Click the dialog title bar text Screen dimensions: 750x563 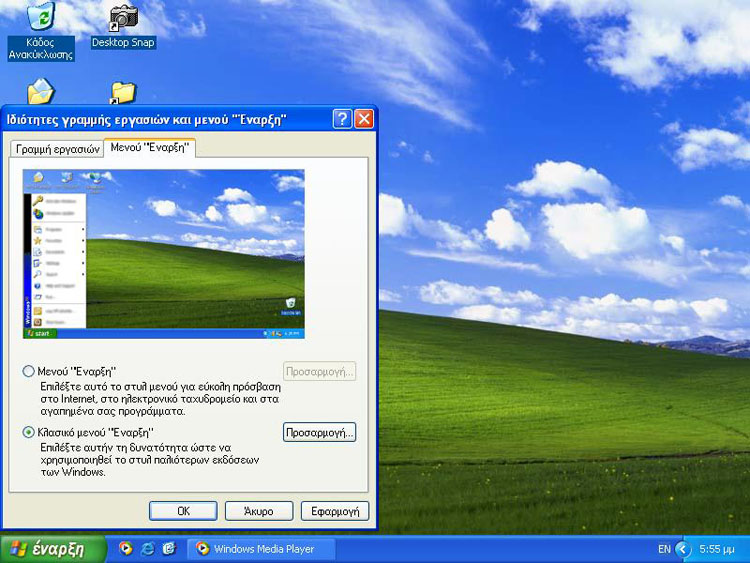point(146,120)
